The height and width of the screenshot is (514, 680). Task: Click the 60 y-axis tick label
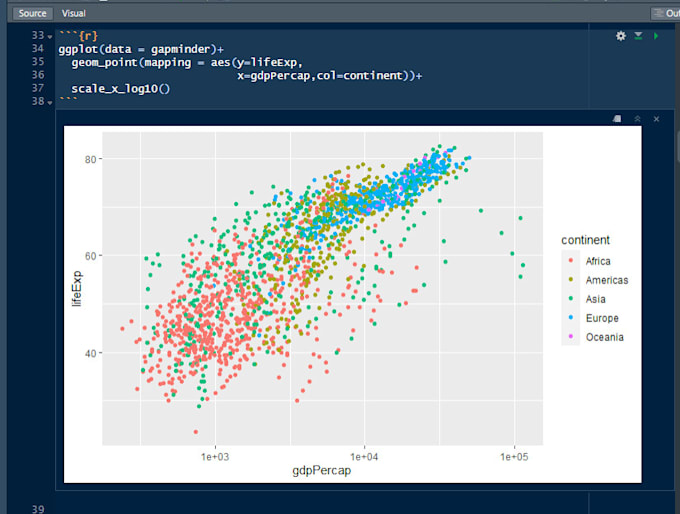[90, 256]
